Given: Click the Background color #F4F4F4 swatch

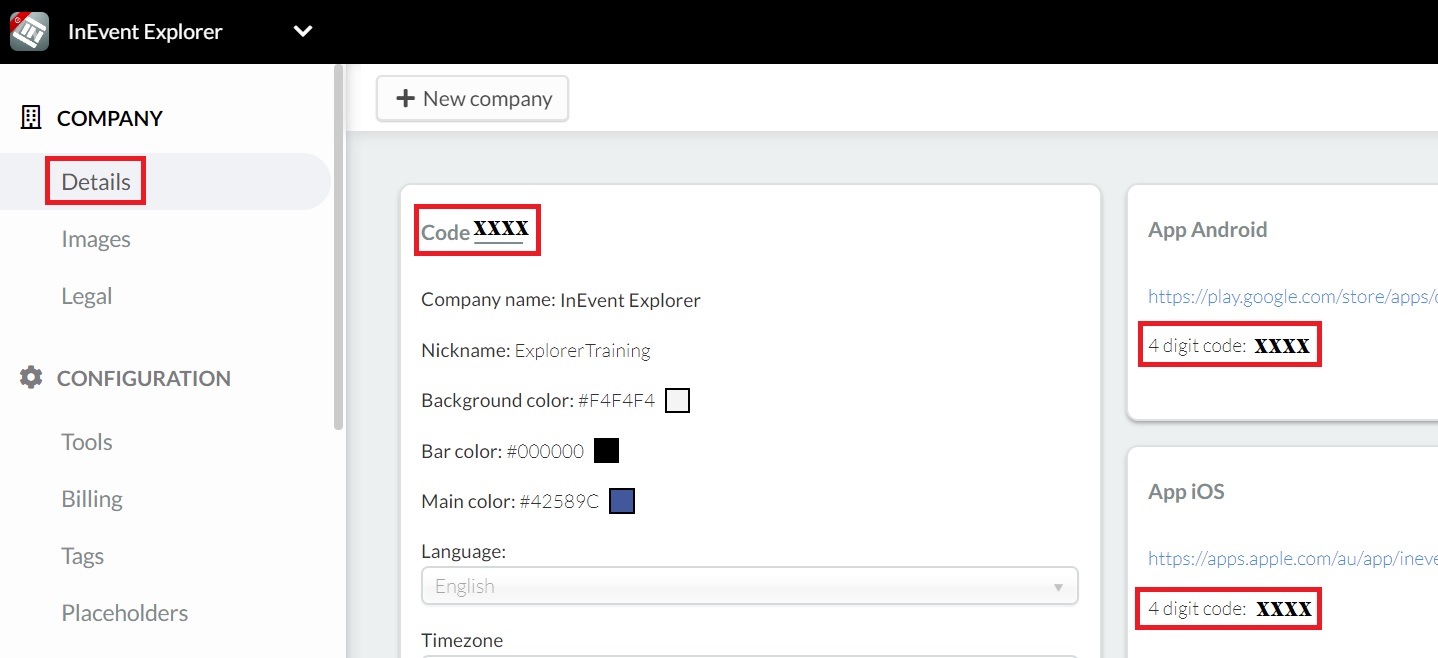Looking at the screenshot, I should click(x=678, y=401).
